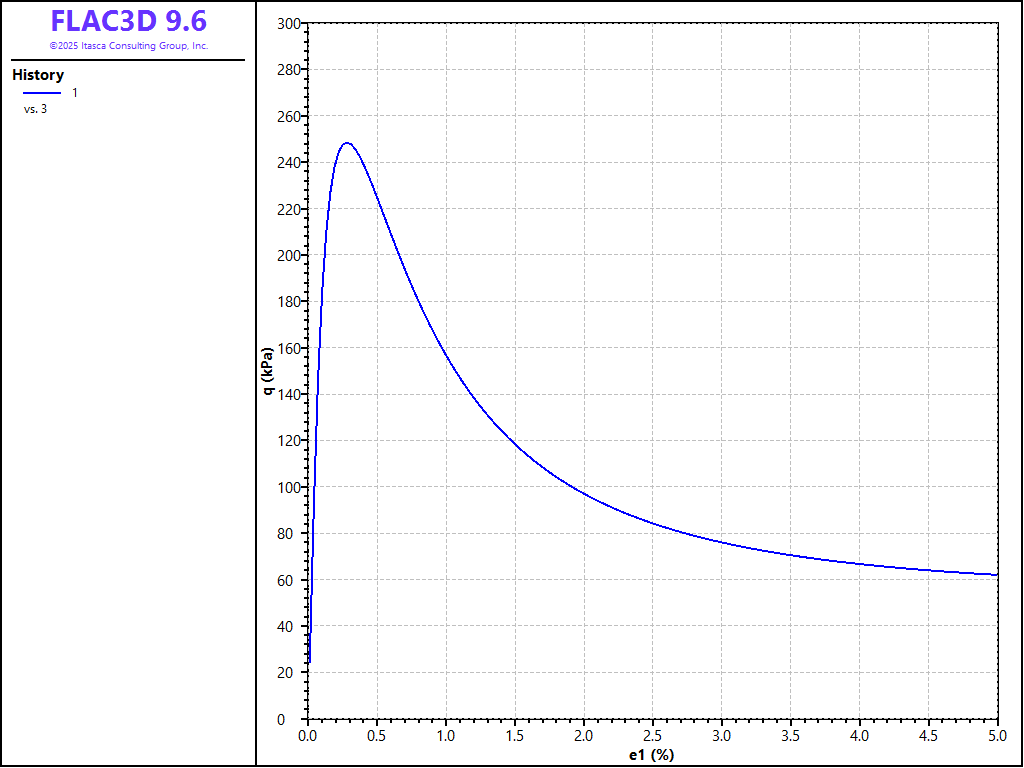Screen dimensions: 1024x768
Task: Click the 0.0 tick label on x-axis
Action: coord(308,736)
